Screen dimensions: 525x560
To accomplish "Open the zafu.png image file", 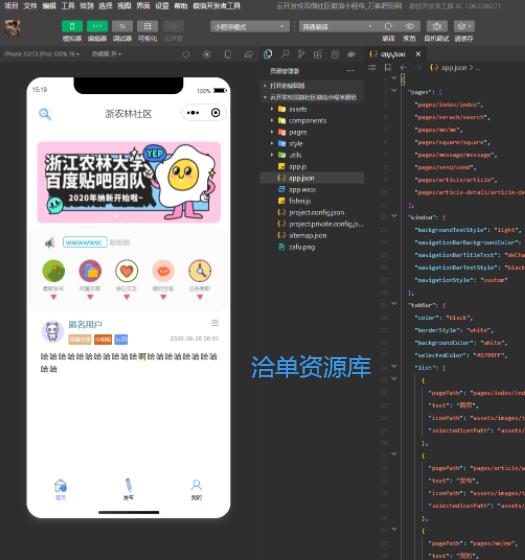I will tap(301, 247).
